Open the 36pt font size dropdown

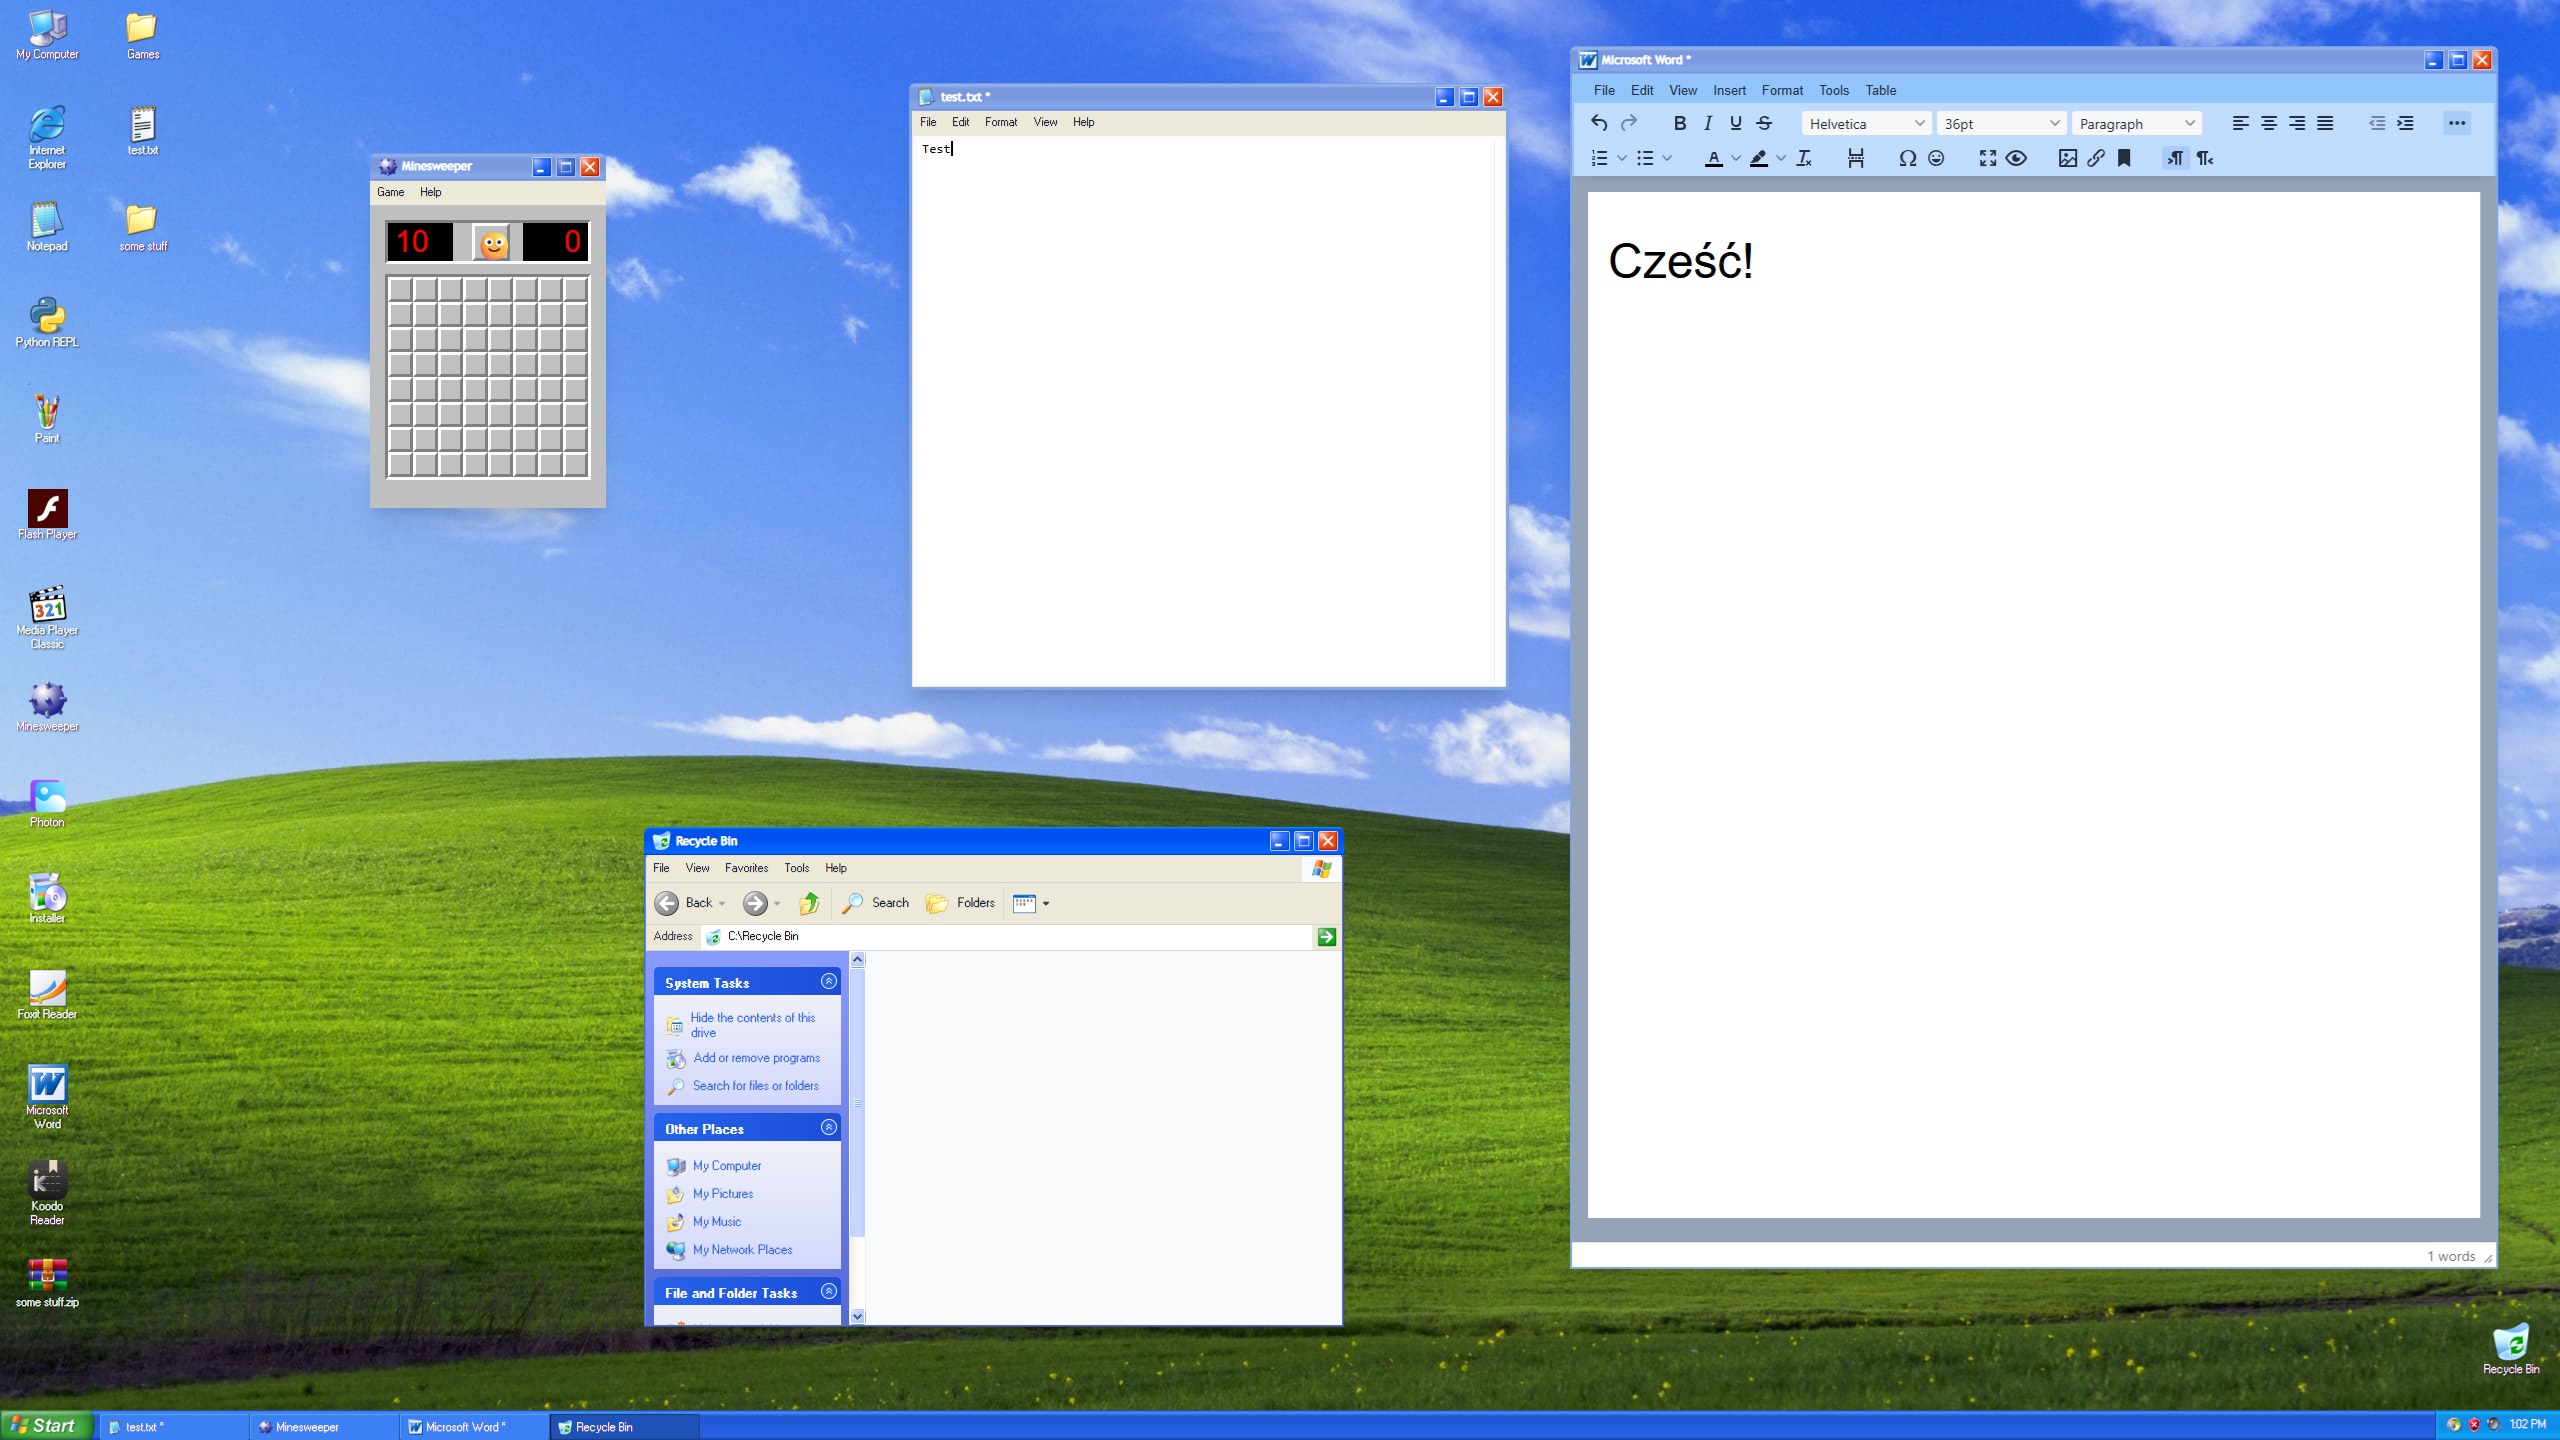tap(2001, 124)
